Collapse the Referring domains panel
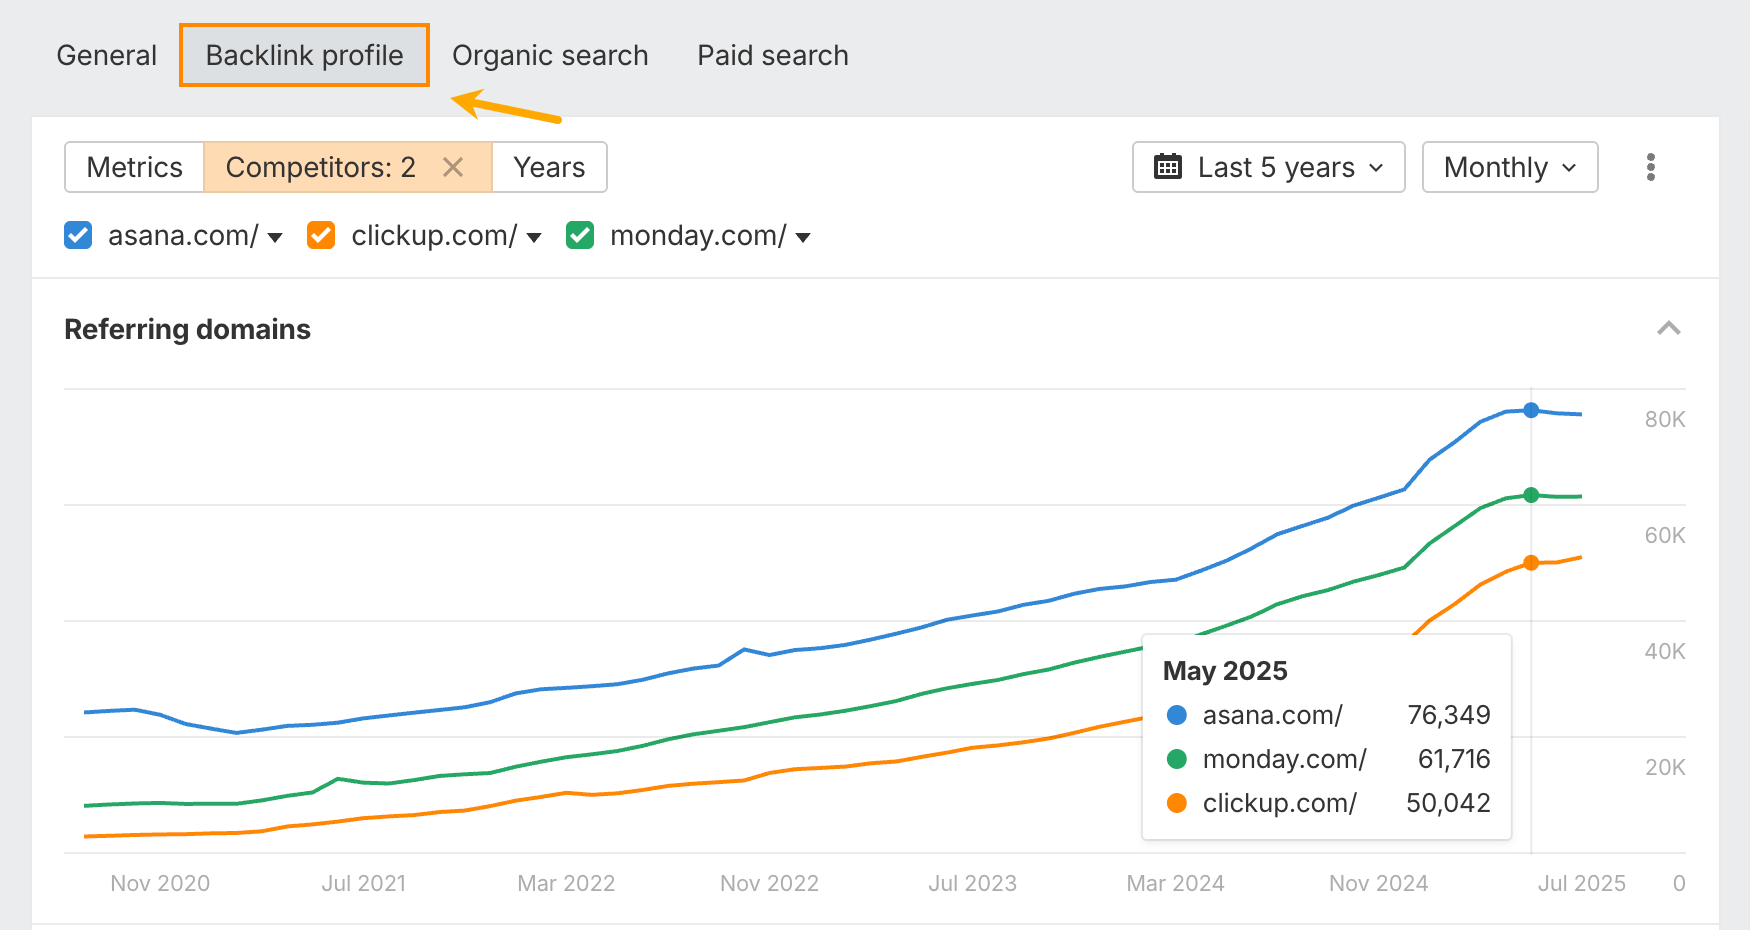1750x930 pixels. [x=1669, y=328]
